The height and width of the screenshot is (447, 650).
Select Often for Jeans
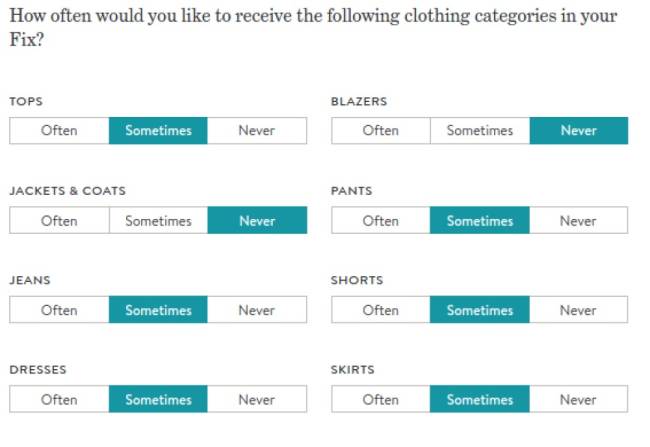pyautogui.click(x=59, y=310)
